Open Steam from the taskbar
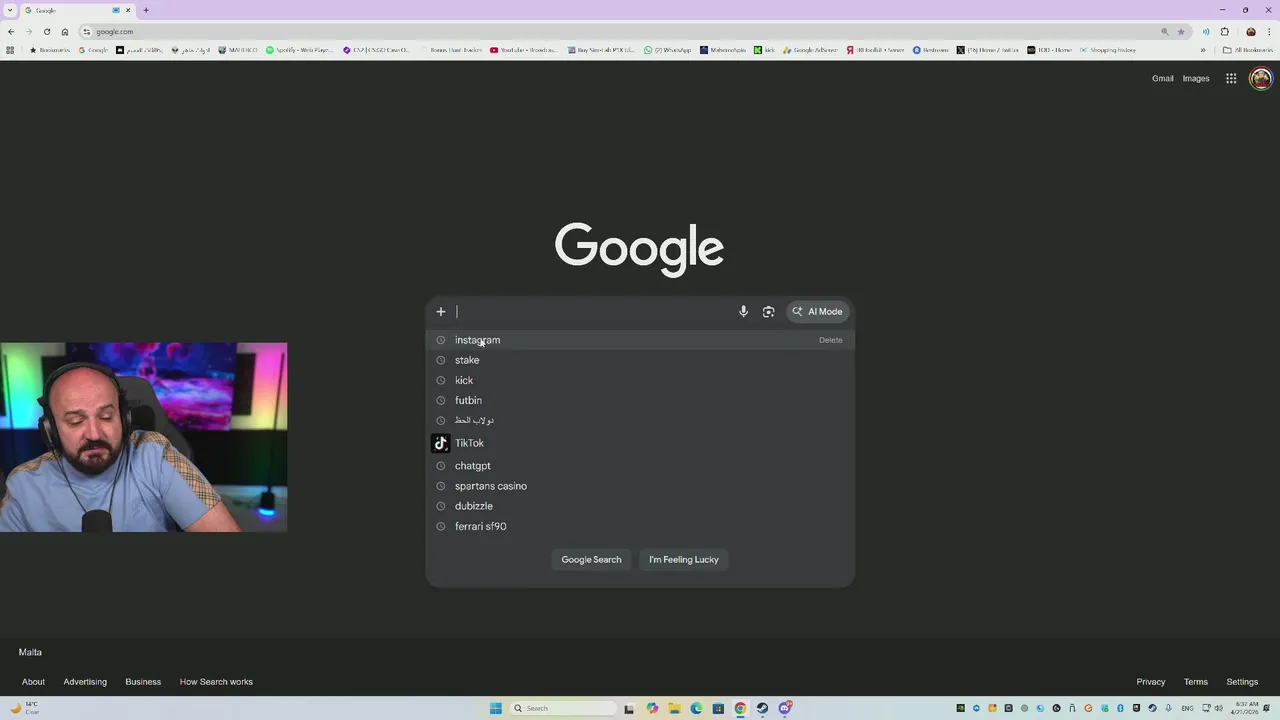The width and height of the screenshot is (1280, 720). pos(762,708)
